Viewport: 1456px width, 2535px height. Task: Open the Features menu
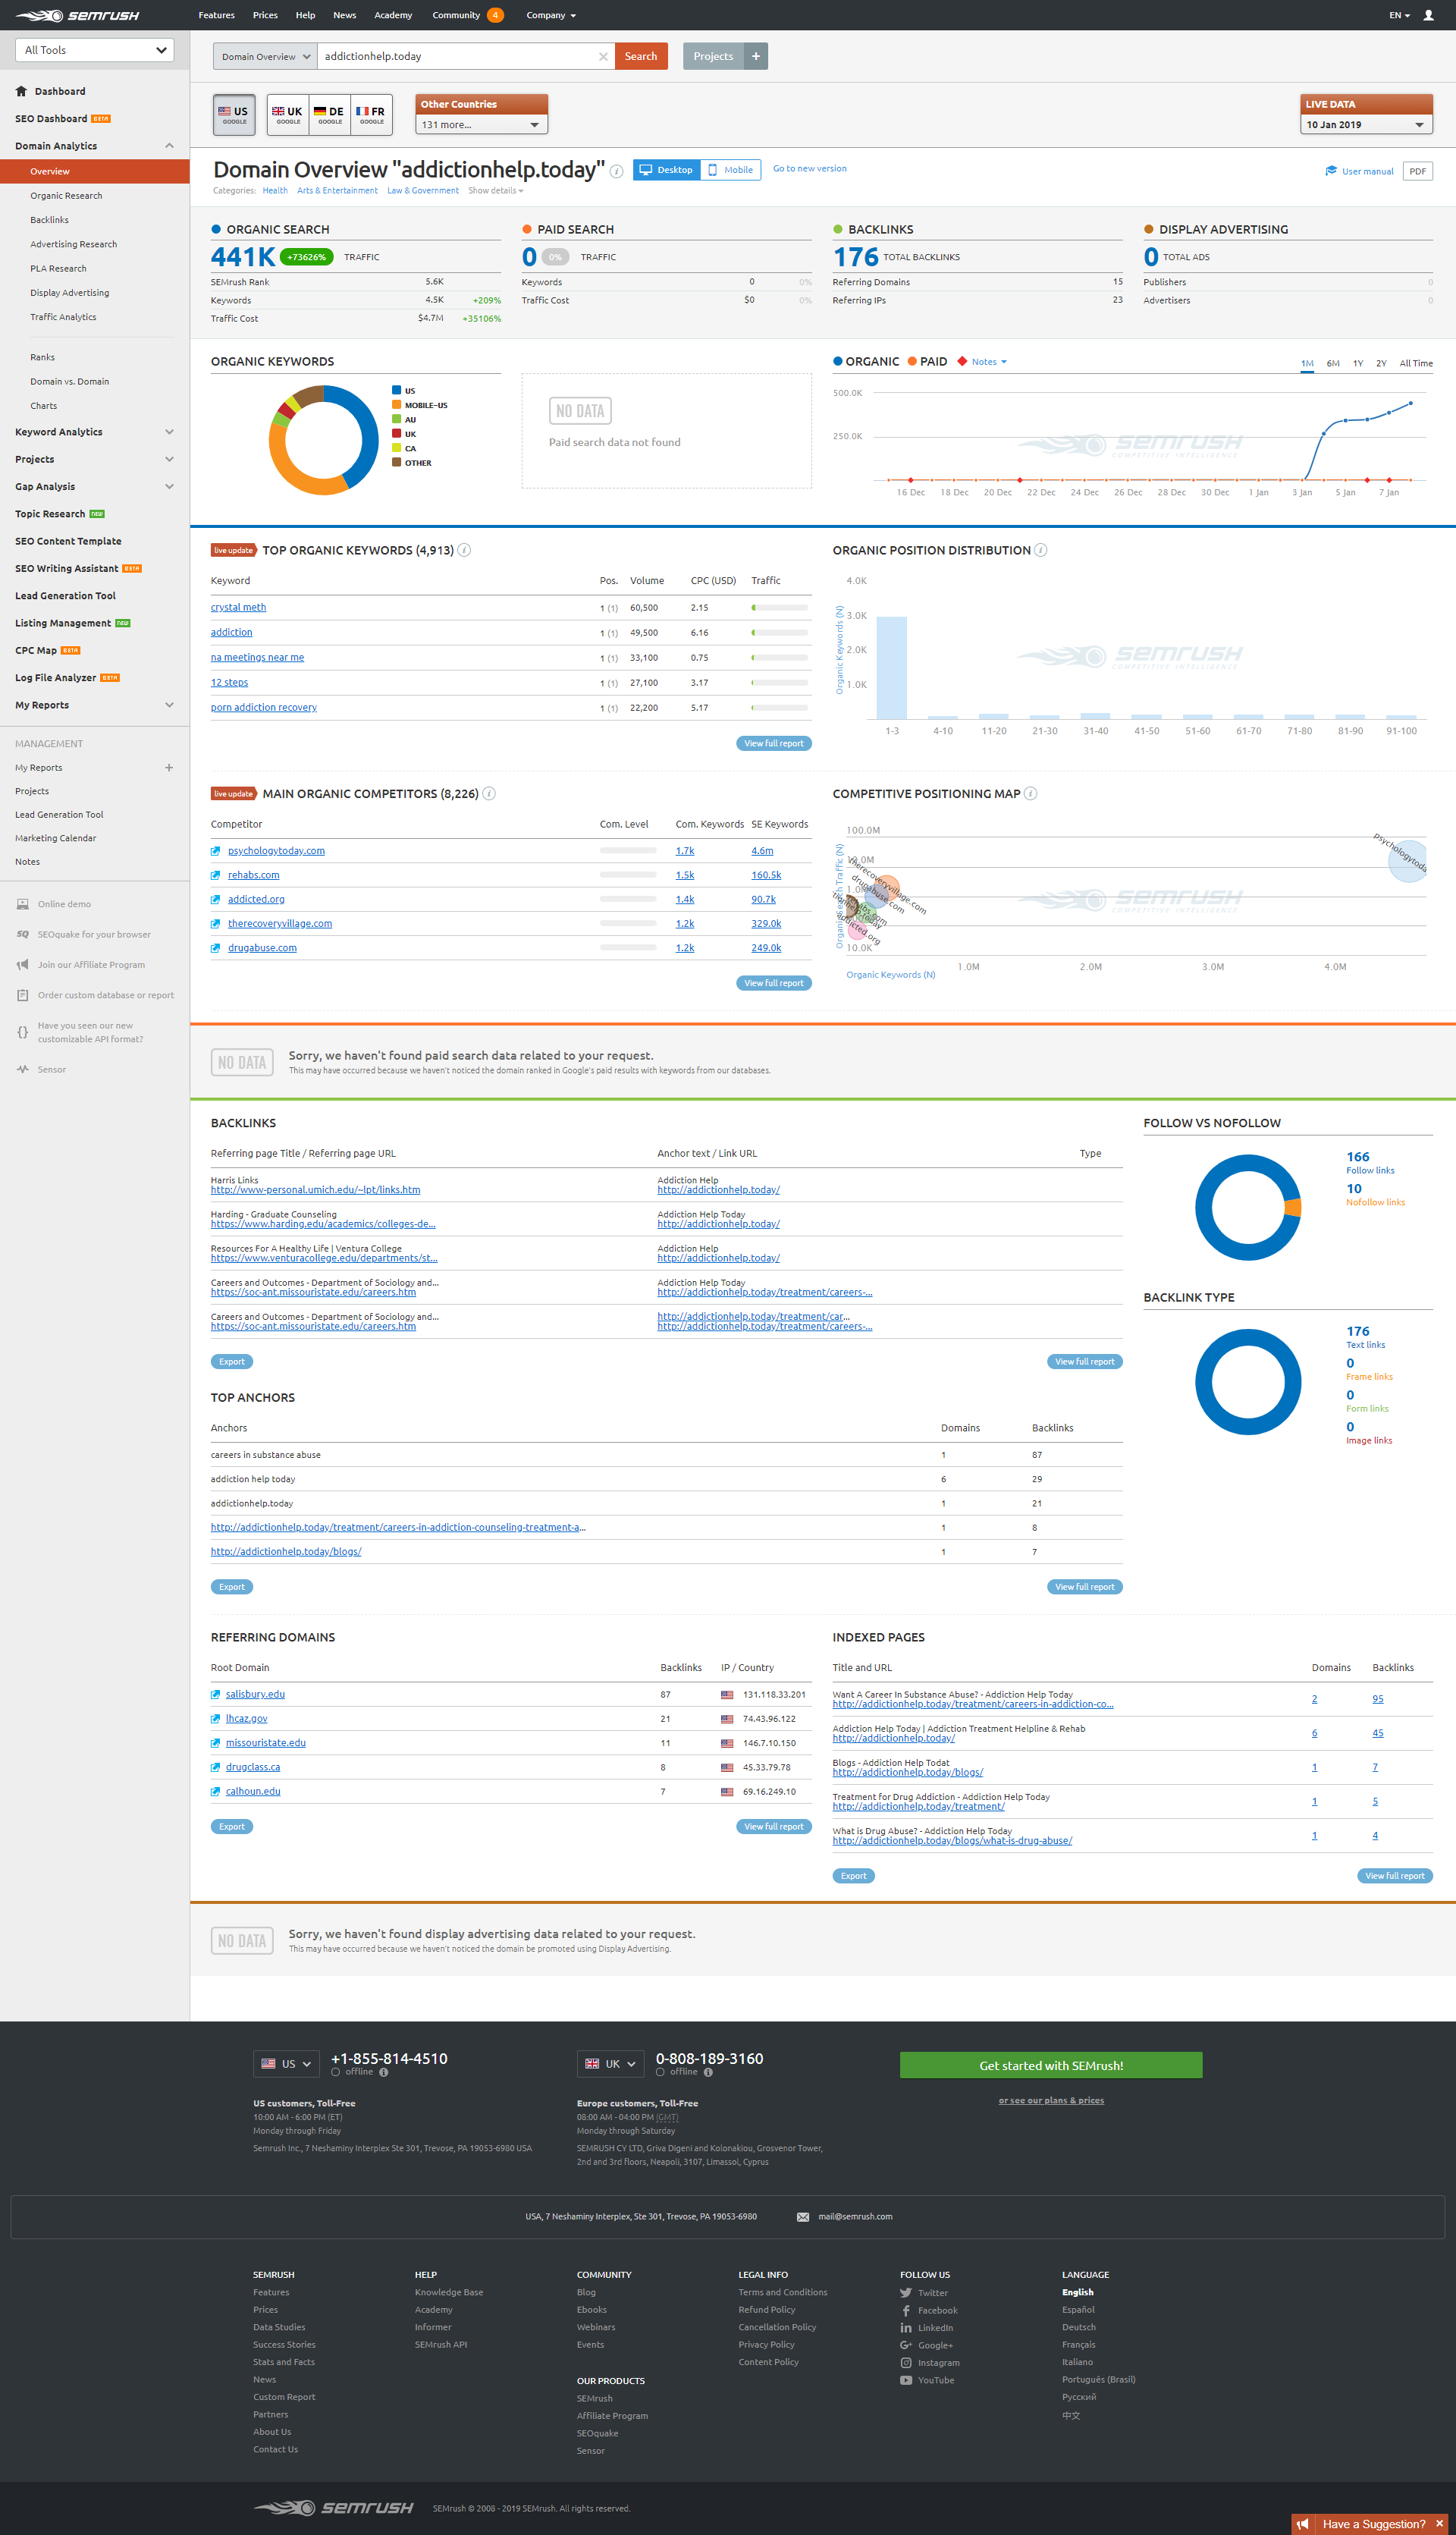(216, 15)
